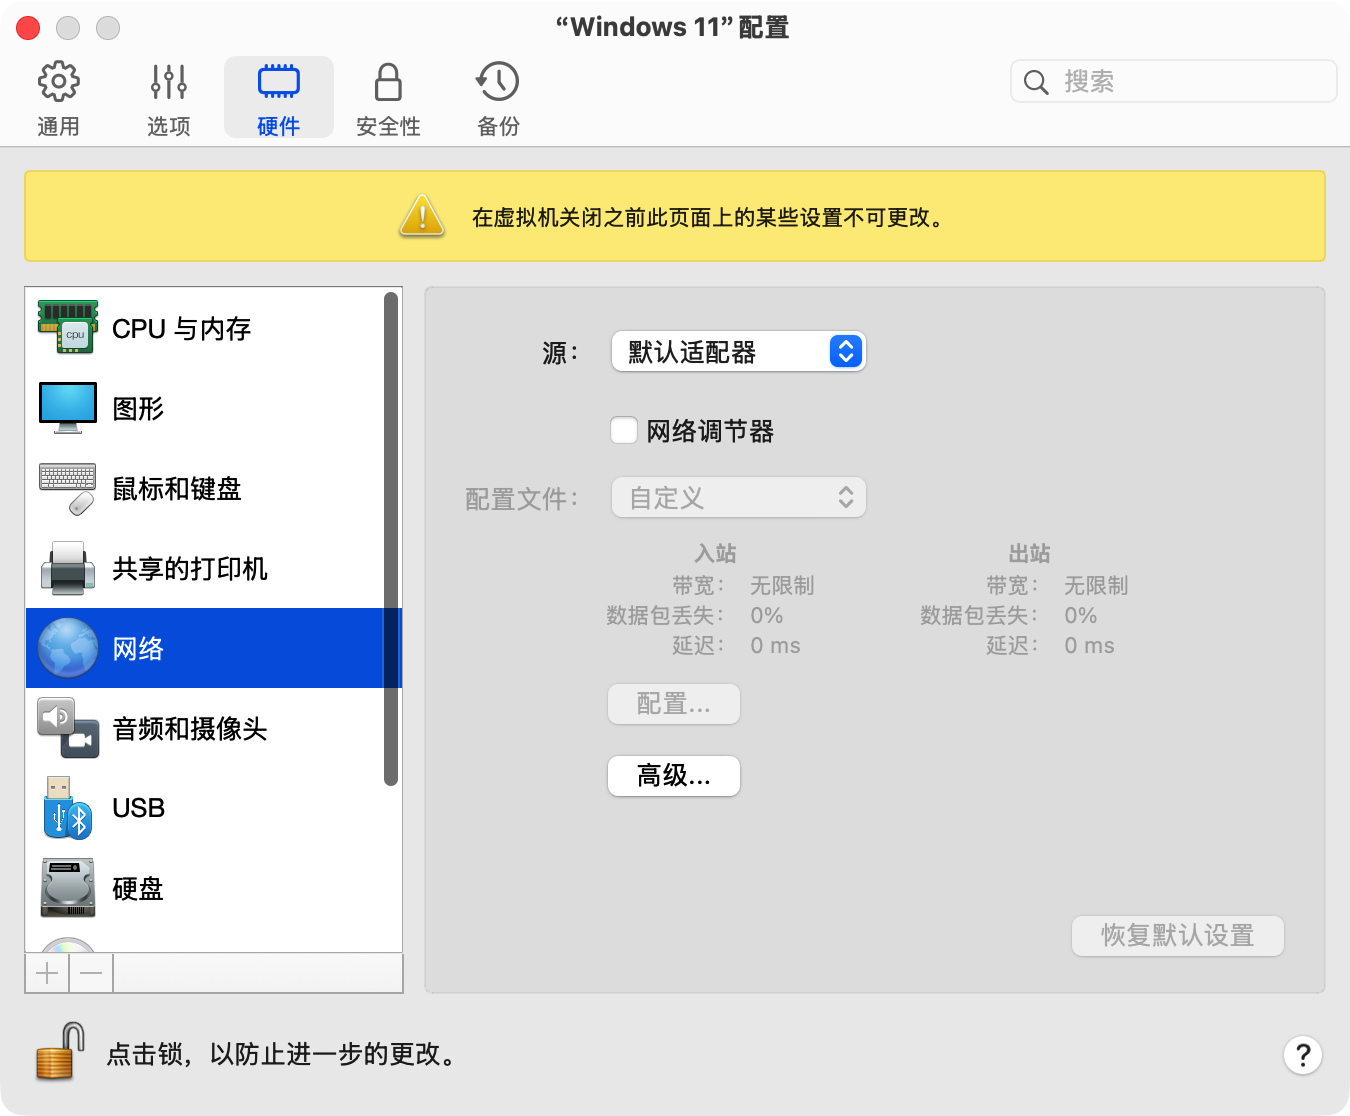Select the 硬盘 list item
The height and width of the screenshot is (1116, 1350).
[205, 888]
